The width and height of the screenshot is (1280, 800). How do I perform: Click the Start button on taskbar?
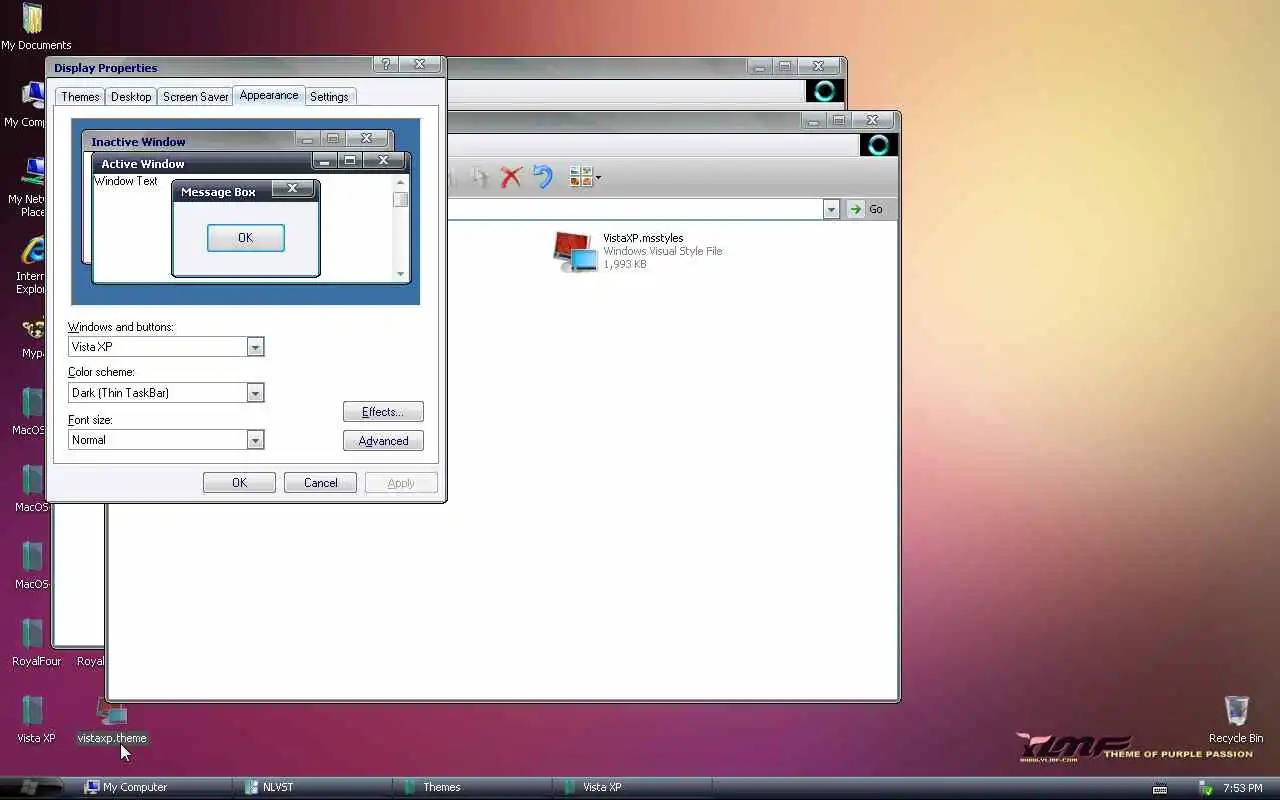pos(28,787)
